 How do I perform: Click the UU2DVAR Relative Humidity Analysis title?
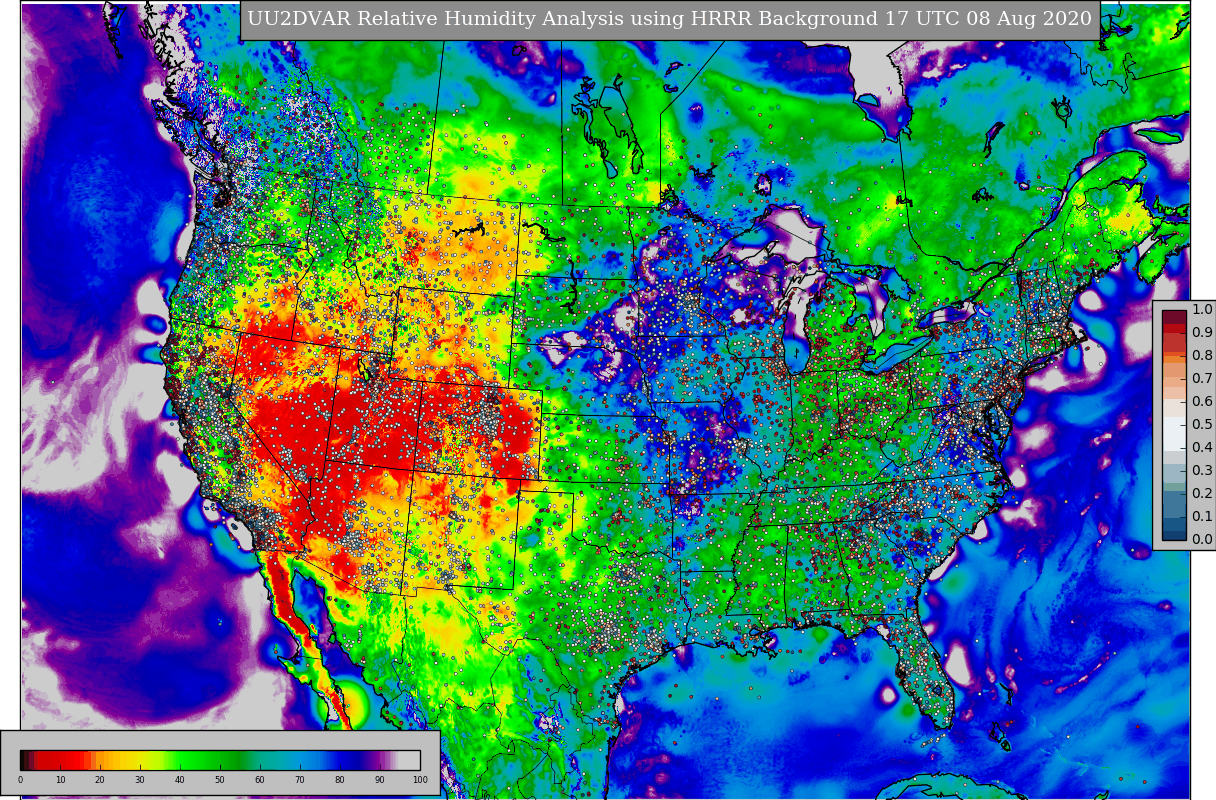click(x=670, y=19)
